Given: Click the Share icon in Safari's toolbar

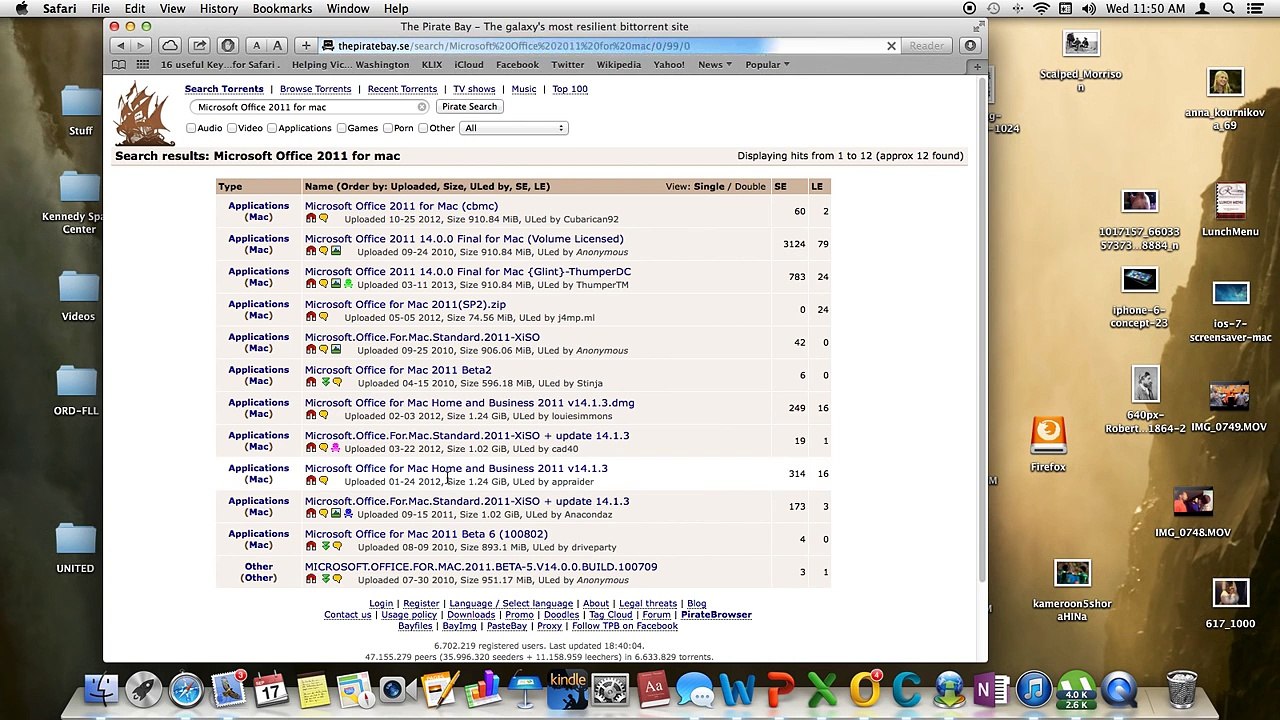Looking at the screenshot, I should (199, 46).
